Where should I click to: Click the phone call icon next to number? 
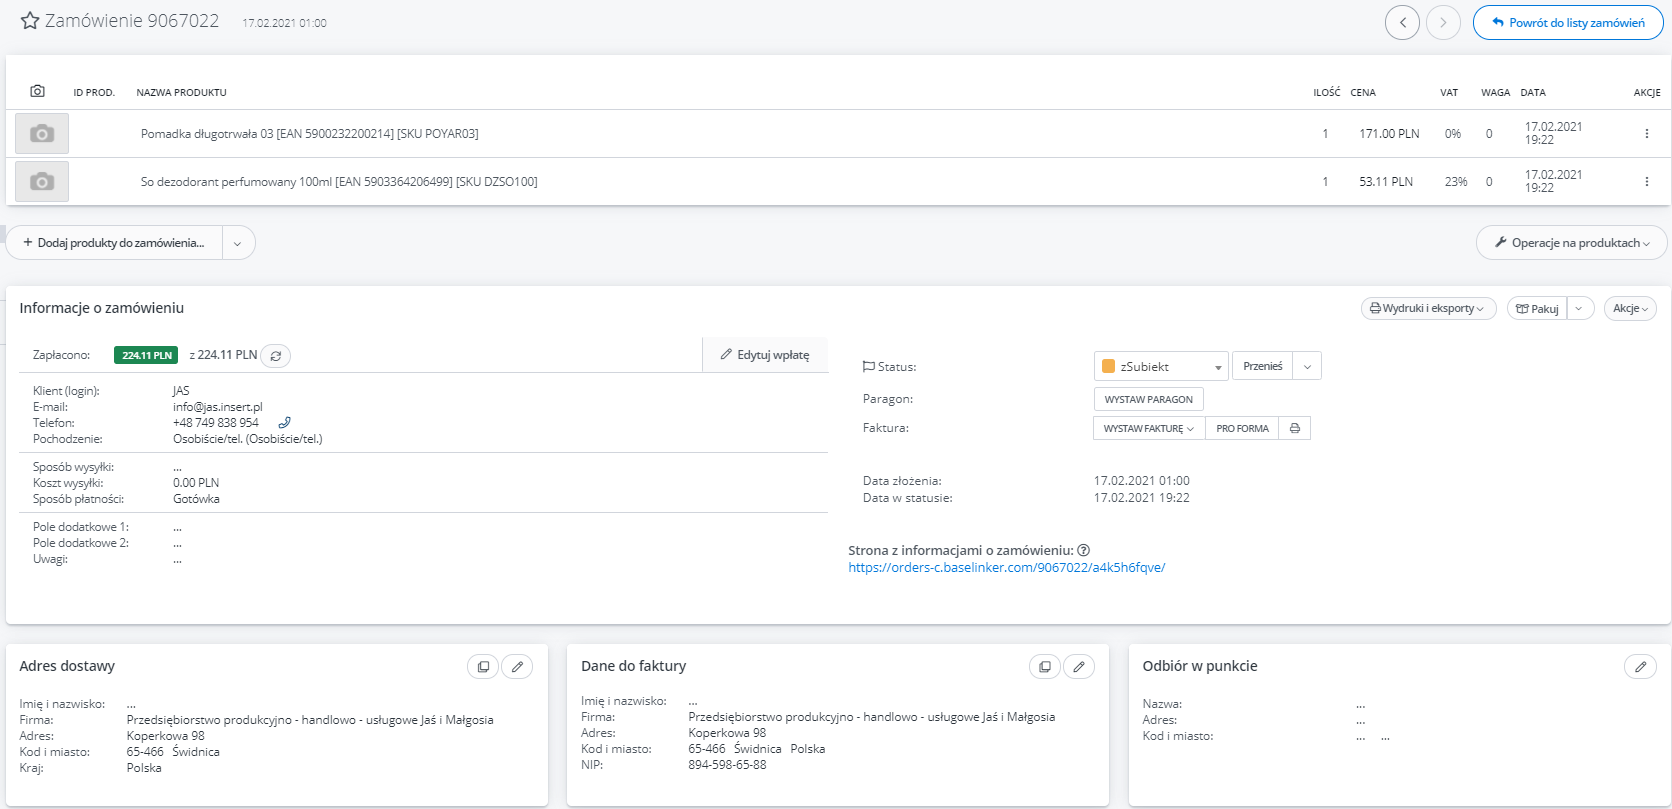point(284,423)
